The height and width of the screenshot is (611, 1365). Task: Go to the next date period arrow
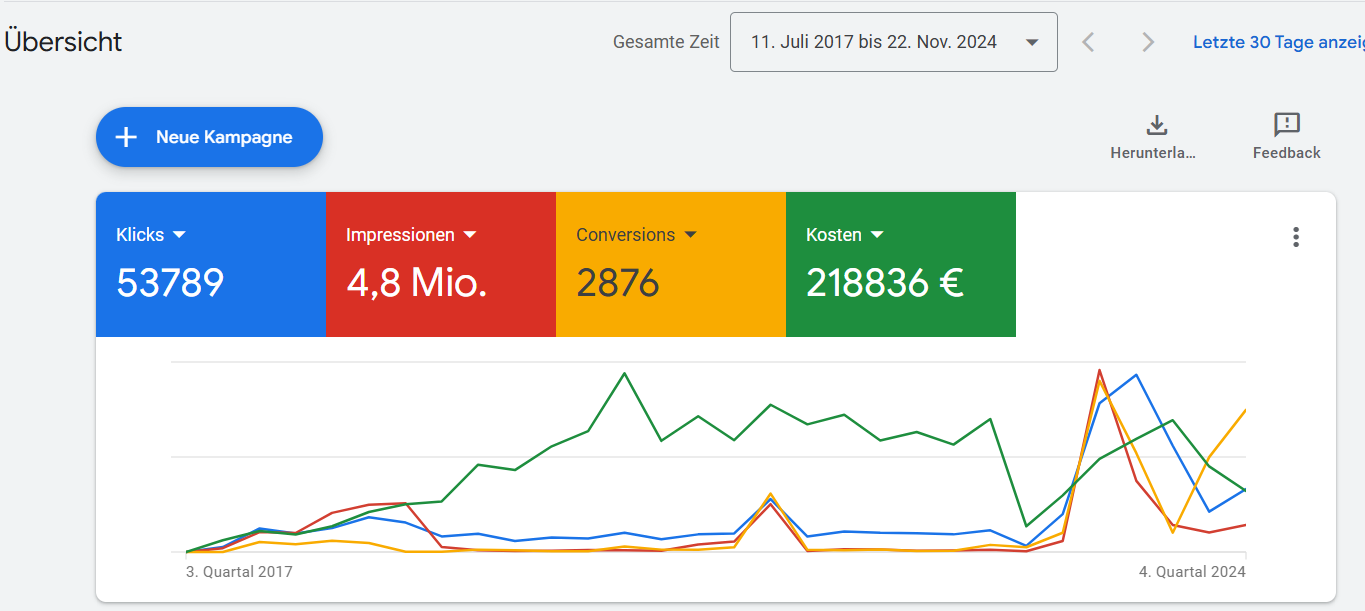1148,42
